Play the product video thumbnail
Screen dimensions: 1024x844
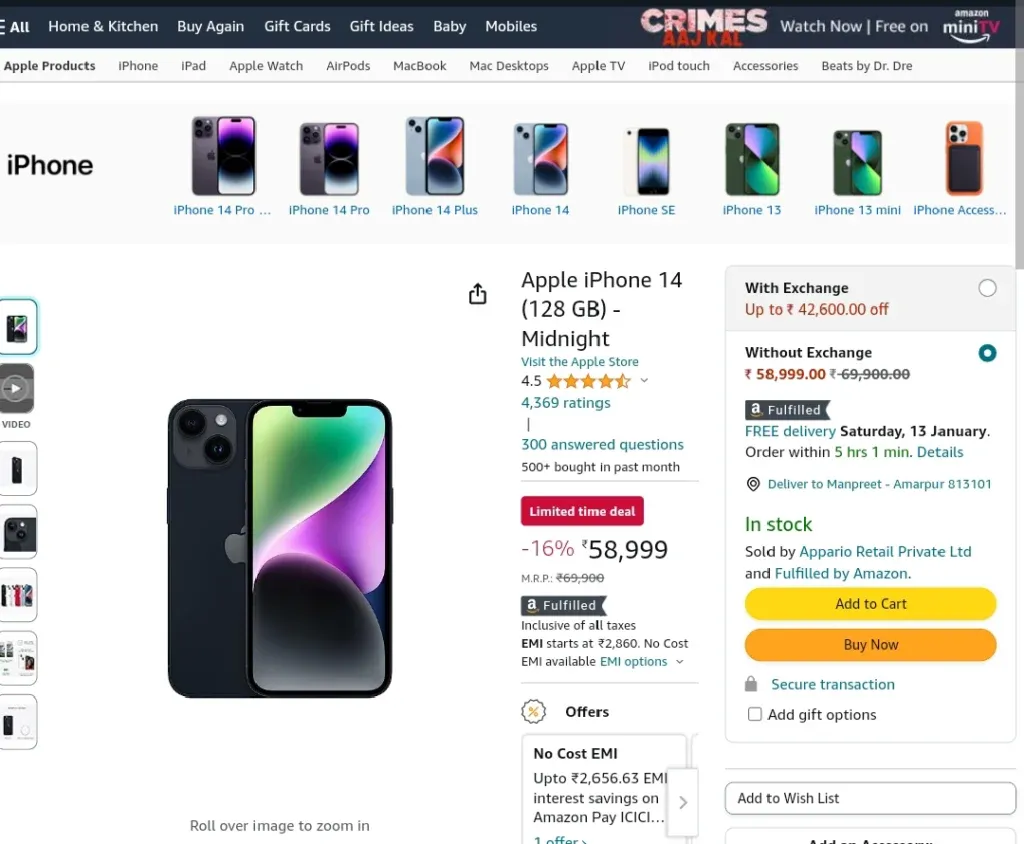click(16, 389)
